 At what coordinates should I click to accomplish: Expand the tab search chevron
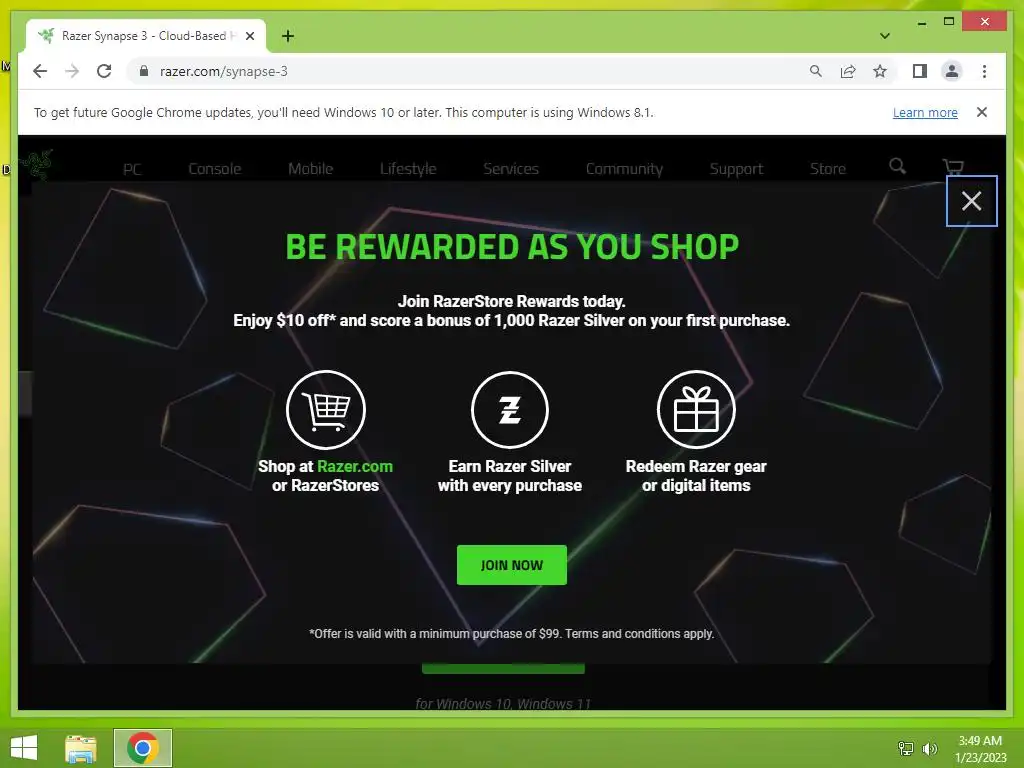[884, 36]
